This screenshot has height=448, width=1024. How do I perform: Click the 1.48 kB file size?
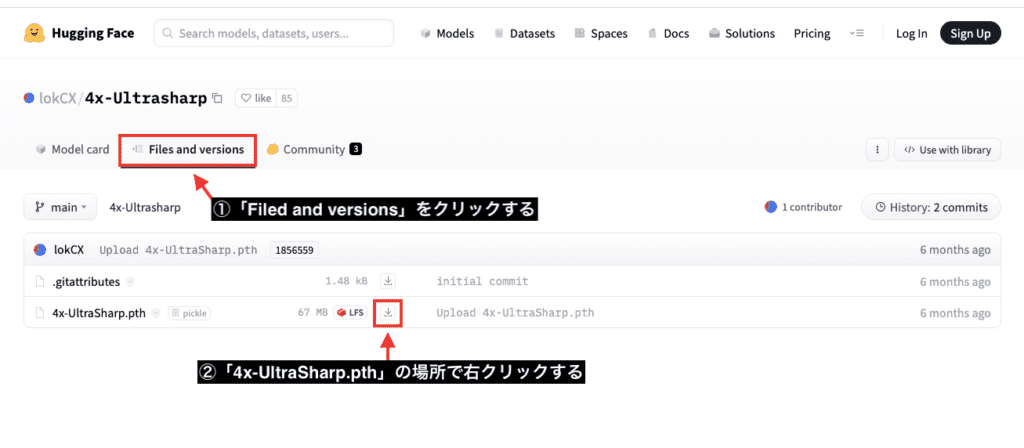pos(346,281)
